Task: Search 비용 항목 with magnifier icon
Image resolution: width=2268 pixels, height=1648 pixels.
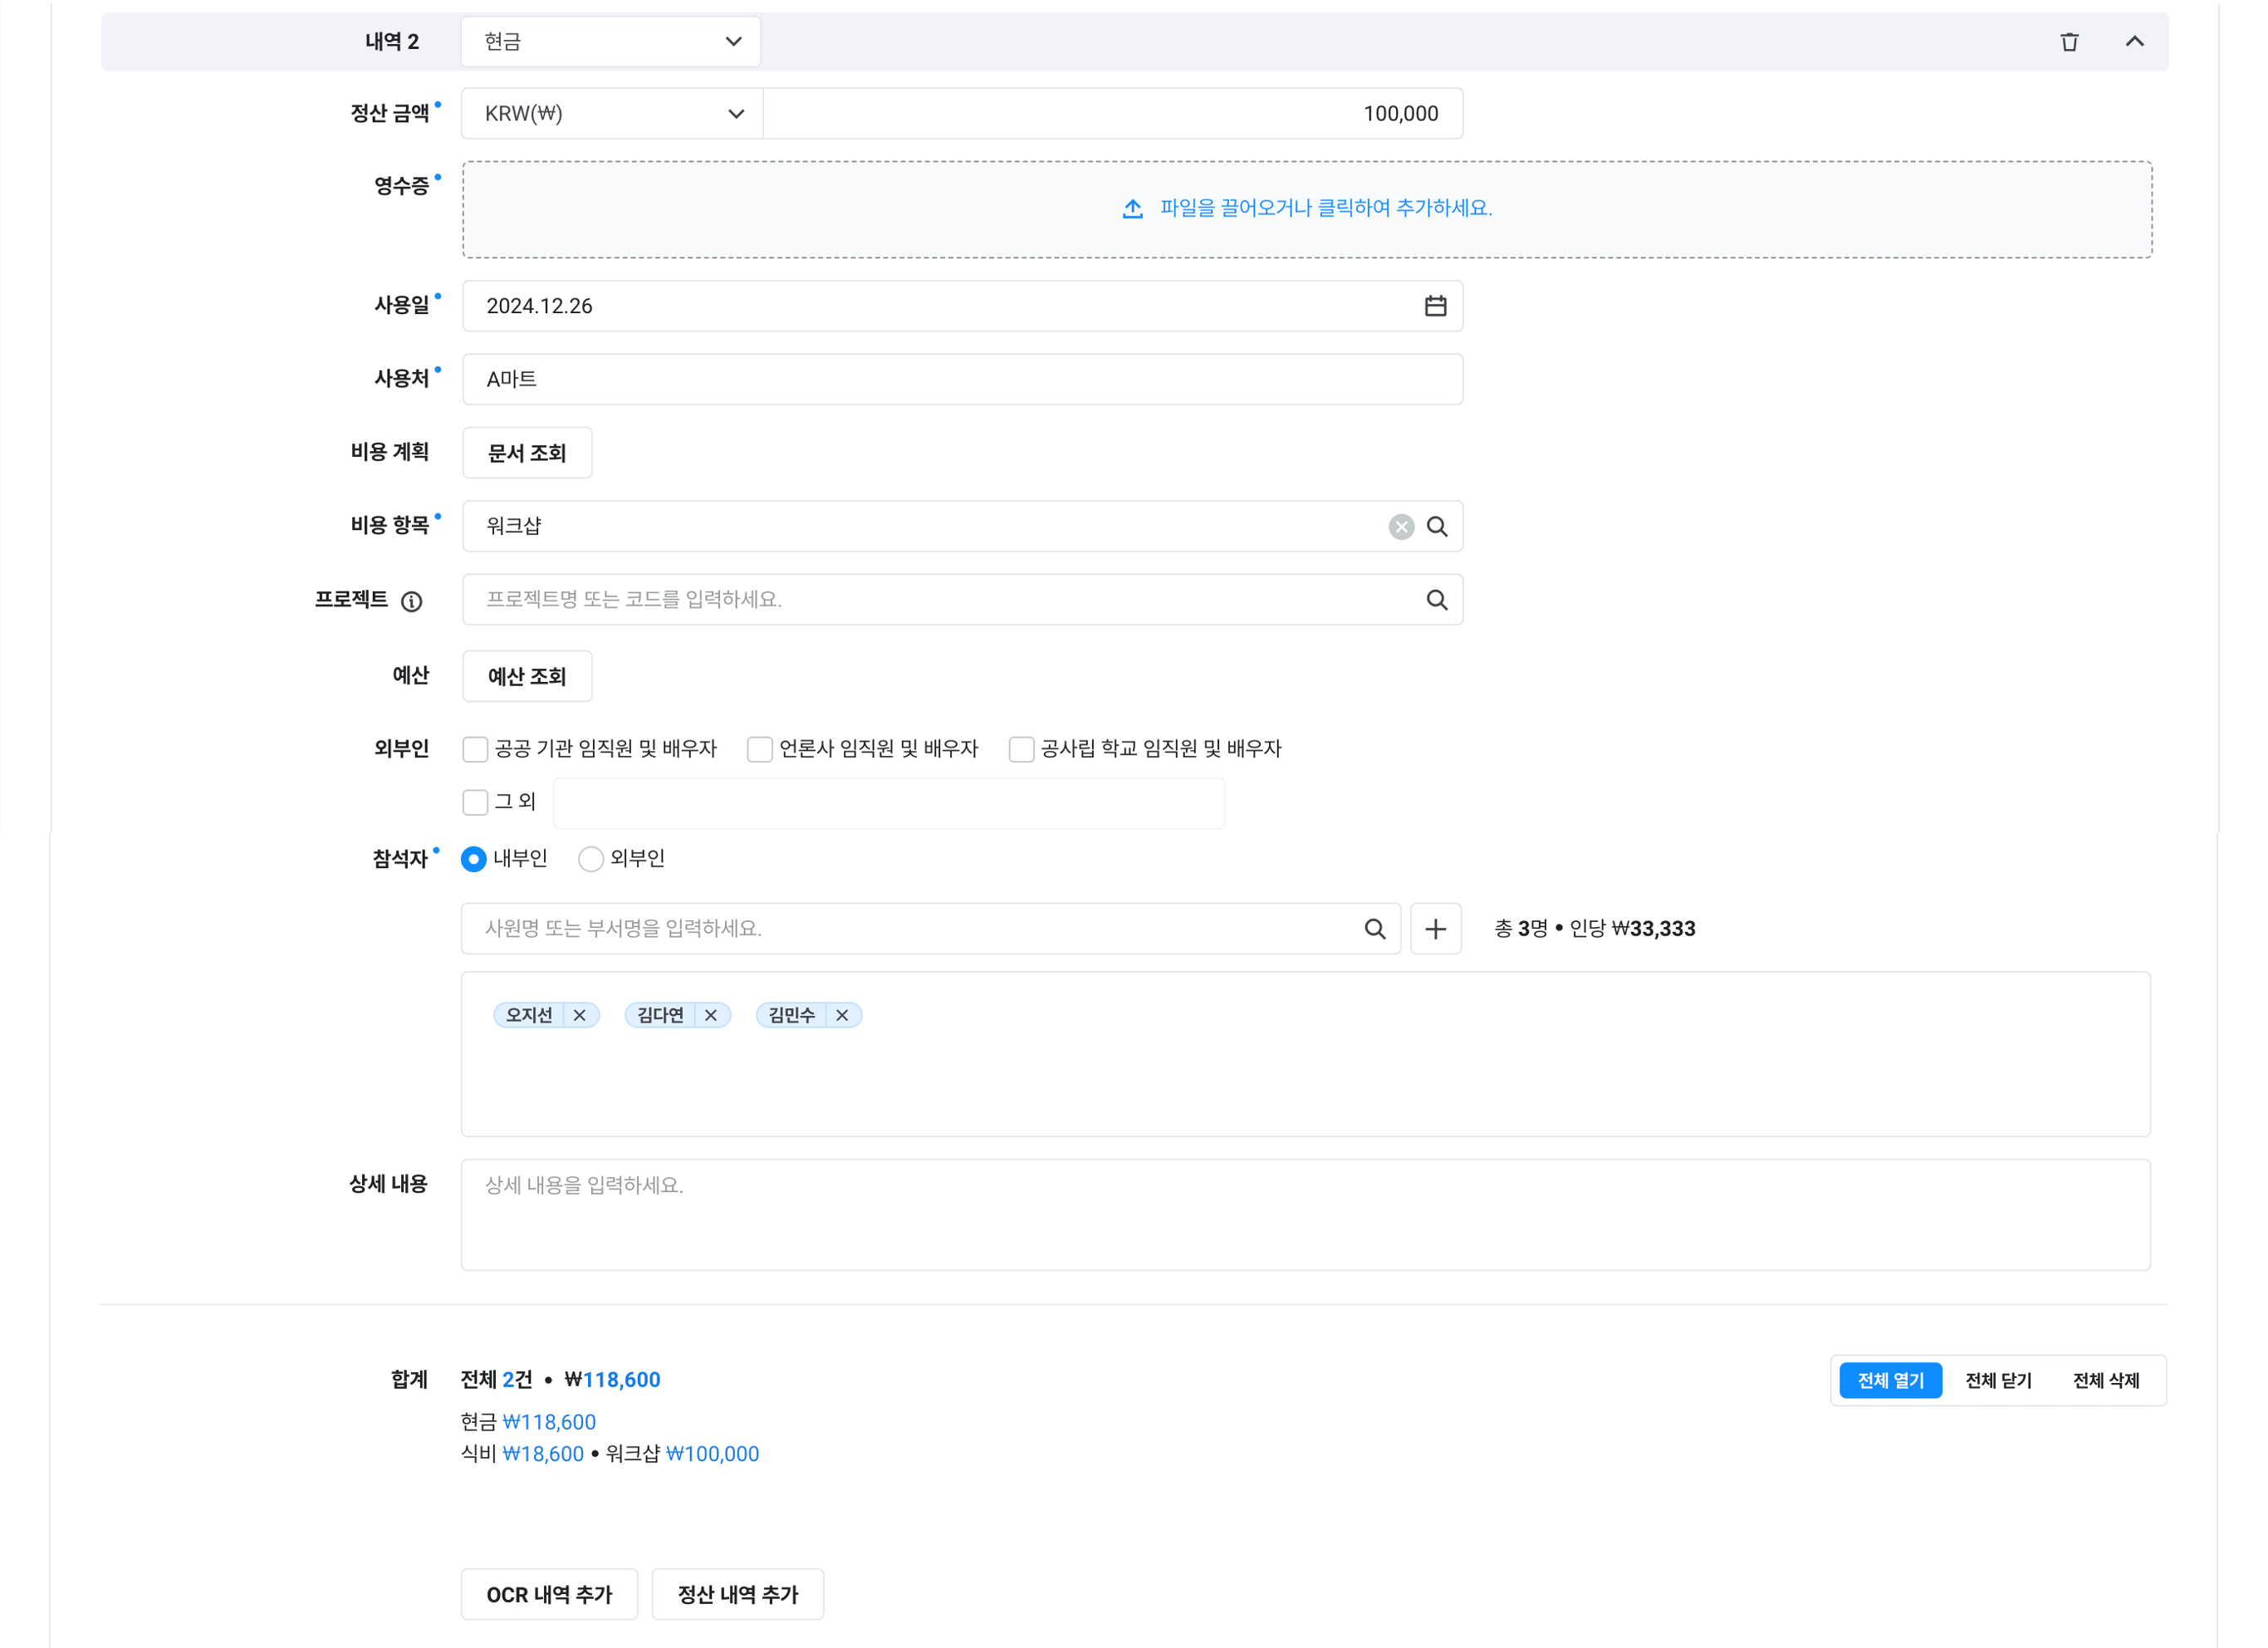Action: pyautogui.click(x=1437, y=526)
